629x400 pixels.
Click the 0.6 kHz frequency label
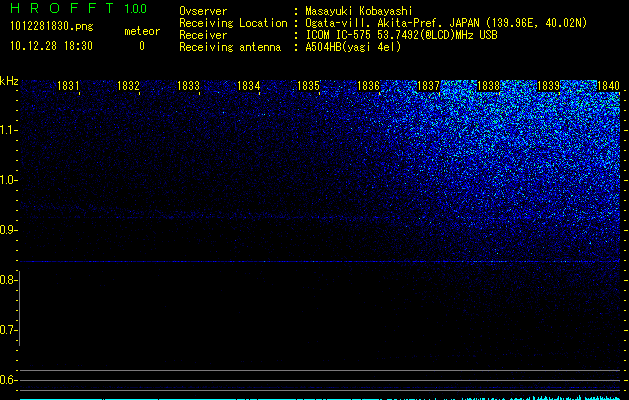(7, 380)
